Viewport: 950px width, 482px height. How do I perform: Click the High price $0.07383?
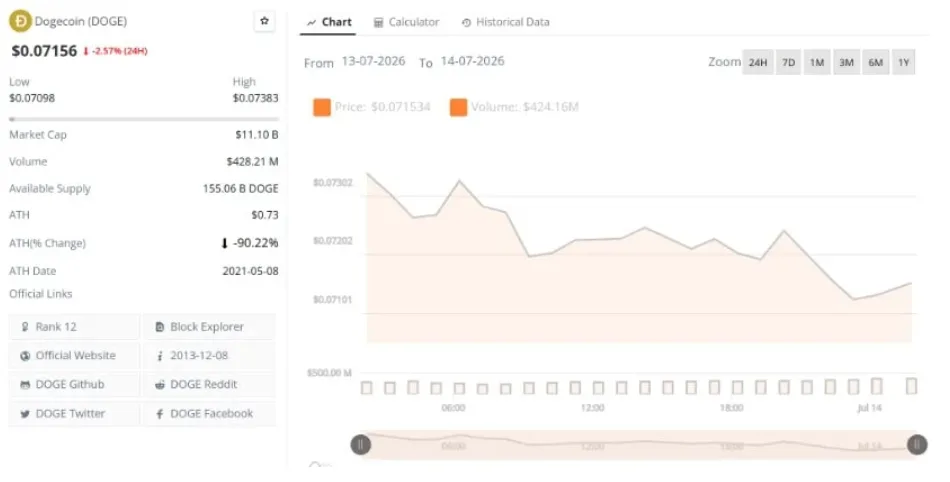point(255,98)
